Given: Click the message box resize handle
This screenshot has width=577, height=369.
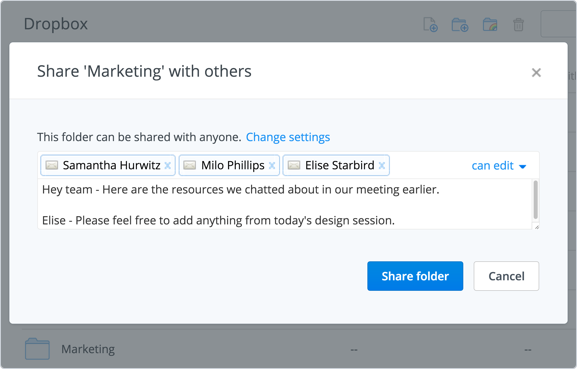Looking at the screenshot, I should pos(537,227).
